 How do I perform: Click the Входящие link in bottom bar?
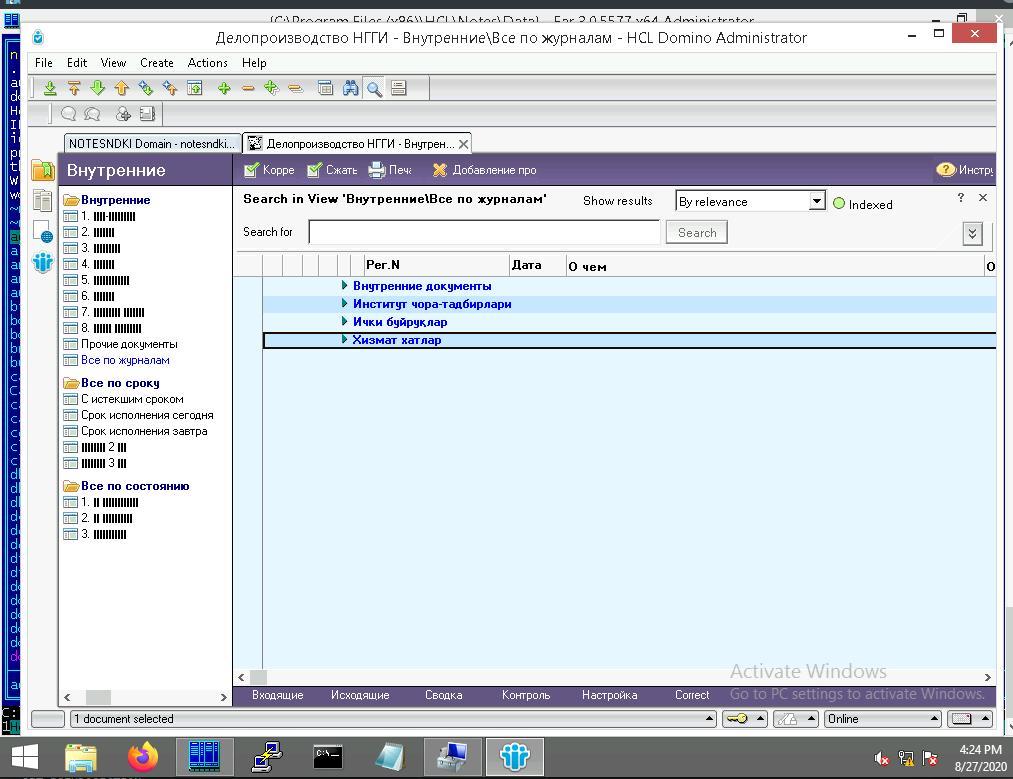point(278,695)
